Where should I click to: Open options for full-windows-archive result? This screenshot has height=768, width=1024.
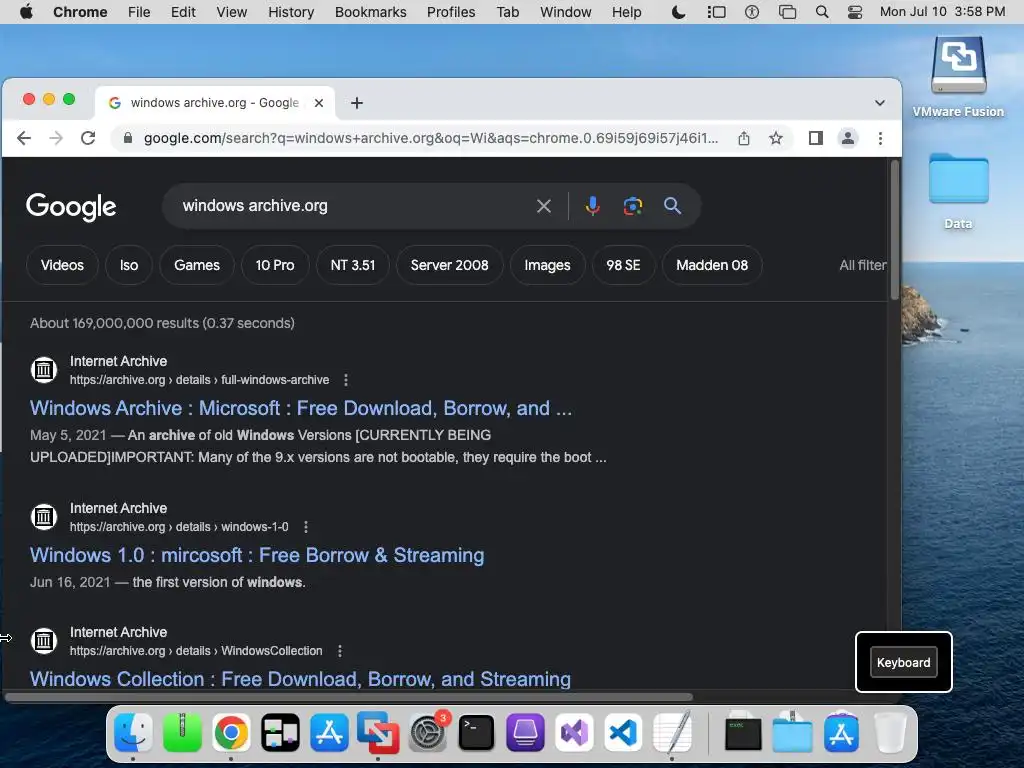[x=345, y=380]
